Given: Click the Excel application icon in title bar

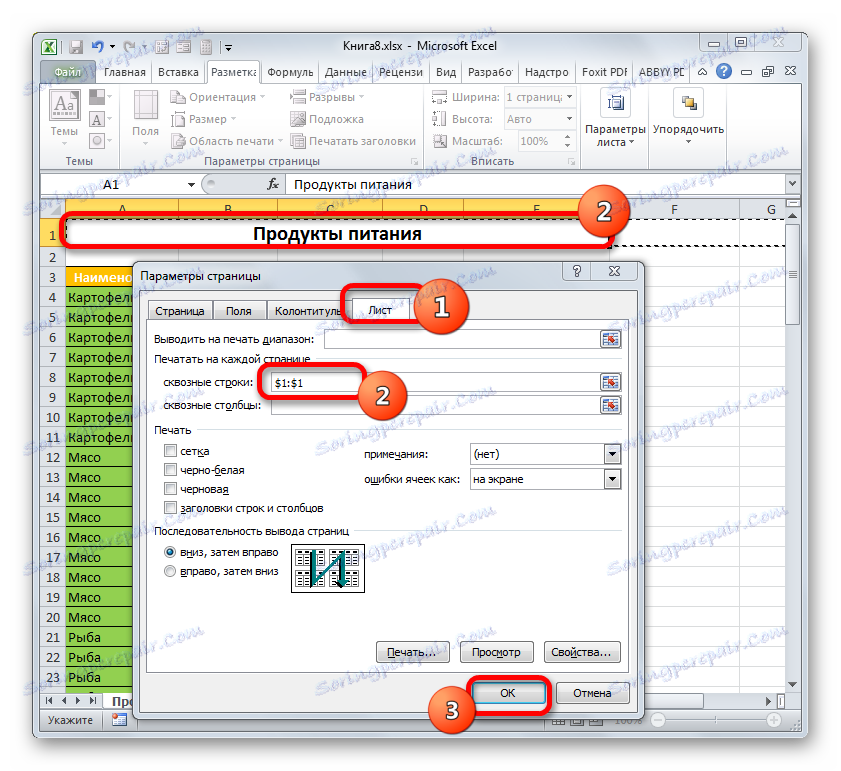Looking at the screenshot, I should point(49,47).
